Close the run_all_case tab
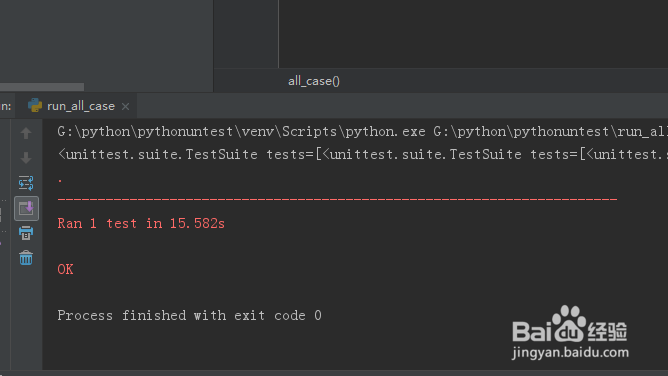Image resolution: width=668 pixels, height=376 pixels. [125, 106]
